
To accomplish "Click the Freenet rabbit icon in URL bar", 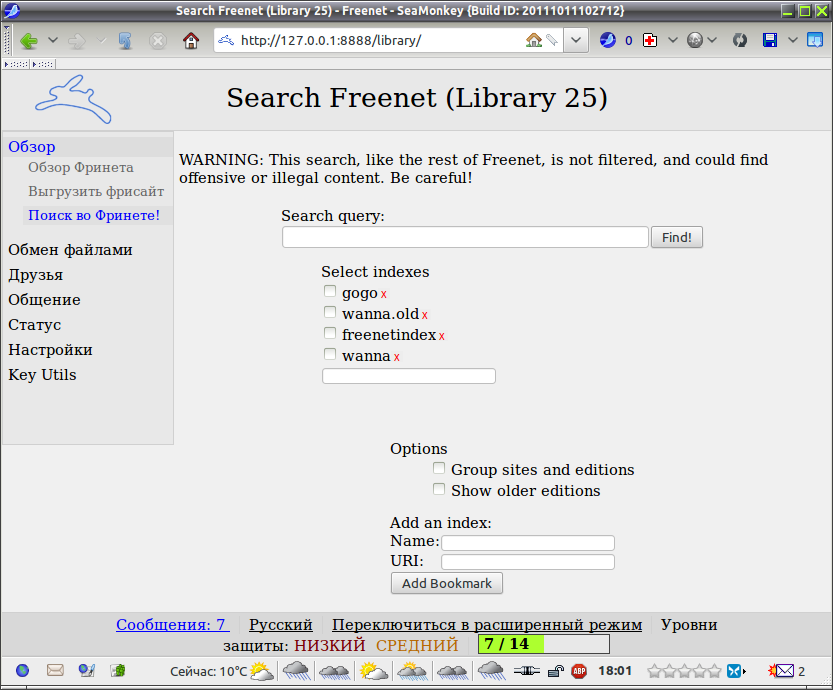I will 226,40.
